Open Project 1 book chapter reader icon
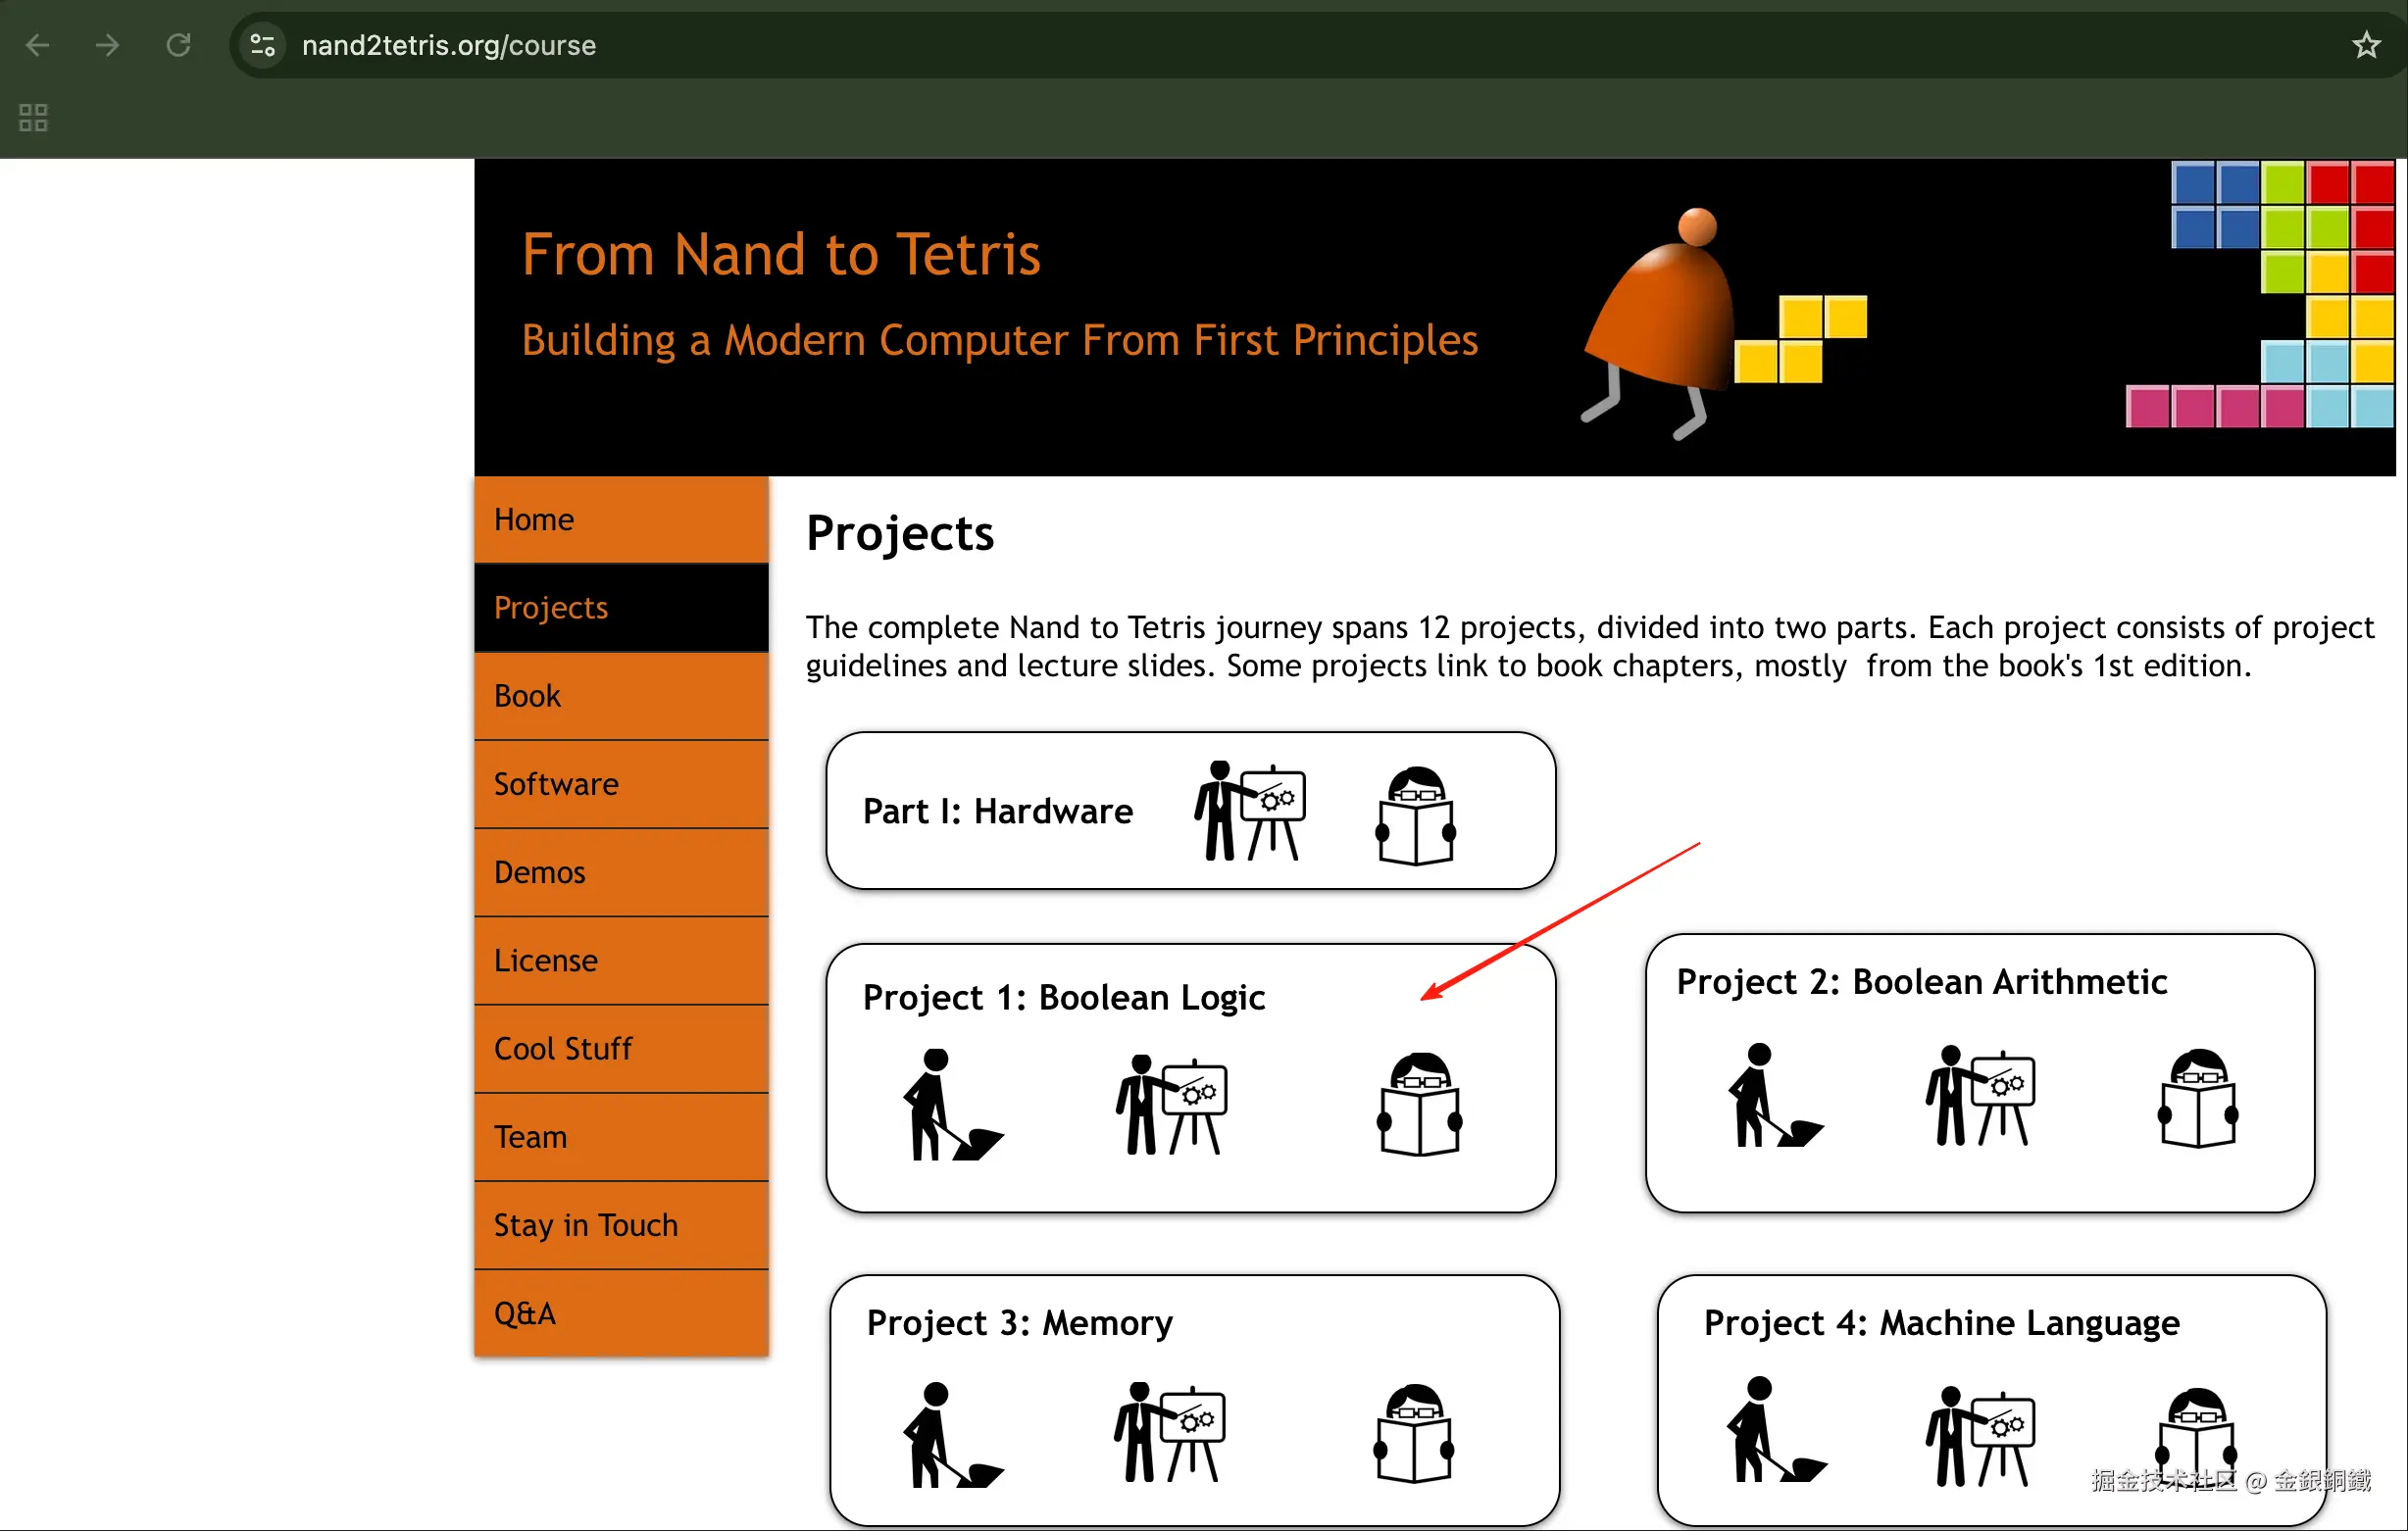 [x=1419, y=1105]
